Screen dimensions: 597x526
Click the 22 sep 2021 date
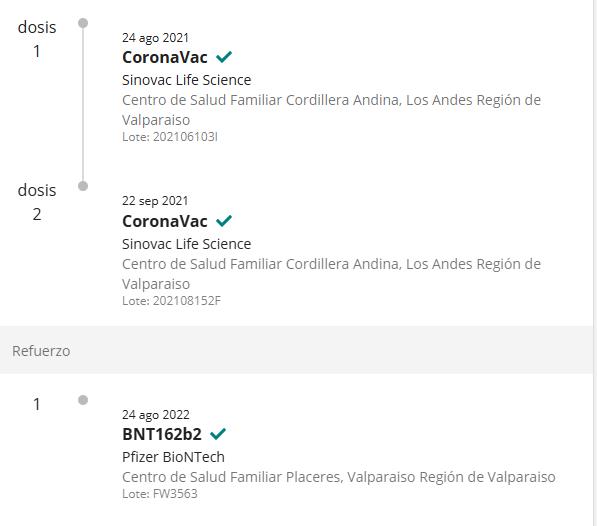tap(155, 201)
